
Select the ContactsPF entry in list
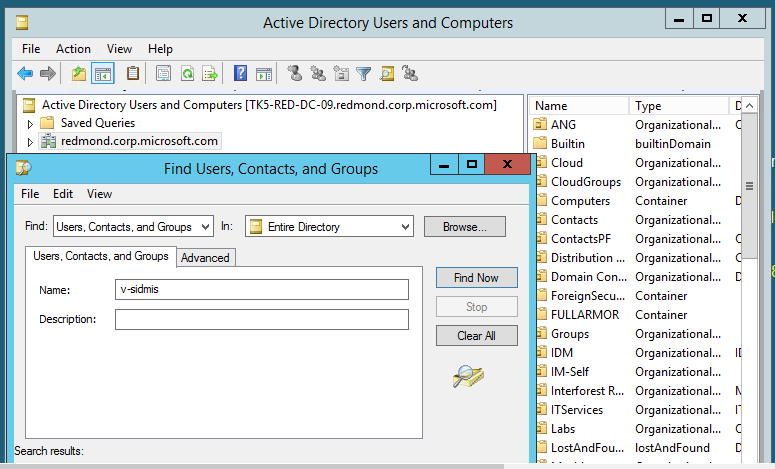tap(581, 239)
